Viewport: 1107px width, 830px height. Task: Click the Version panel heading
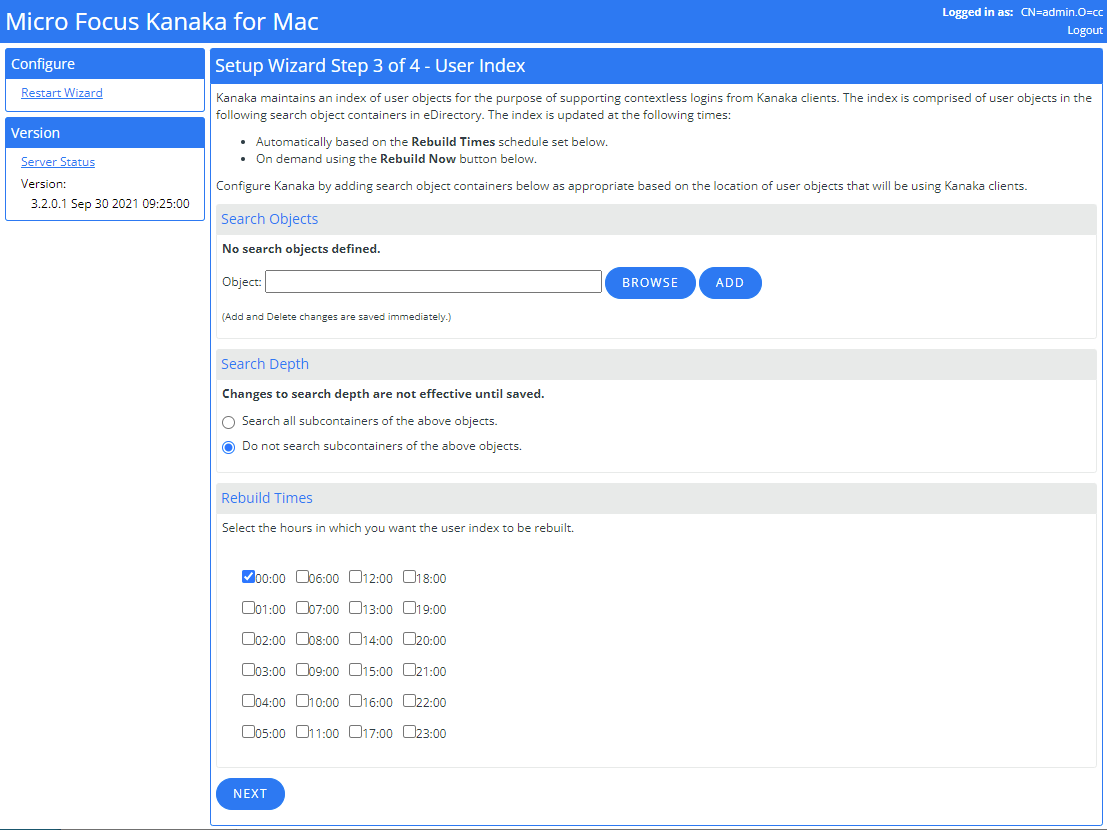[x=104, y=133]
